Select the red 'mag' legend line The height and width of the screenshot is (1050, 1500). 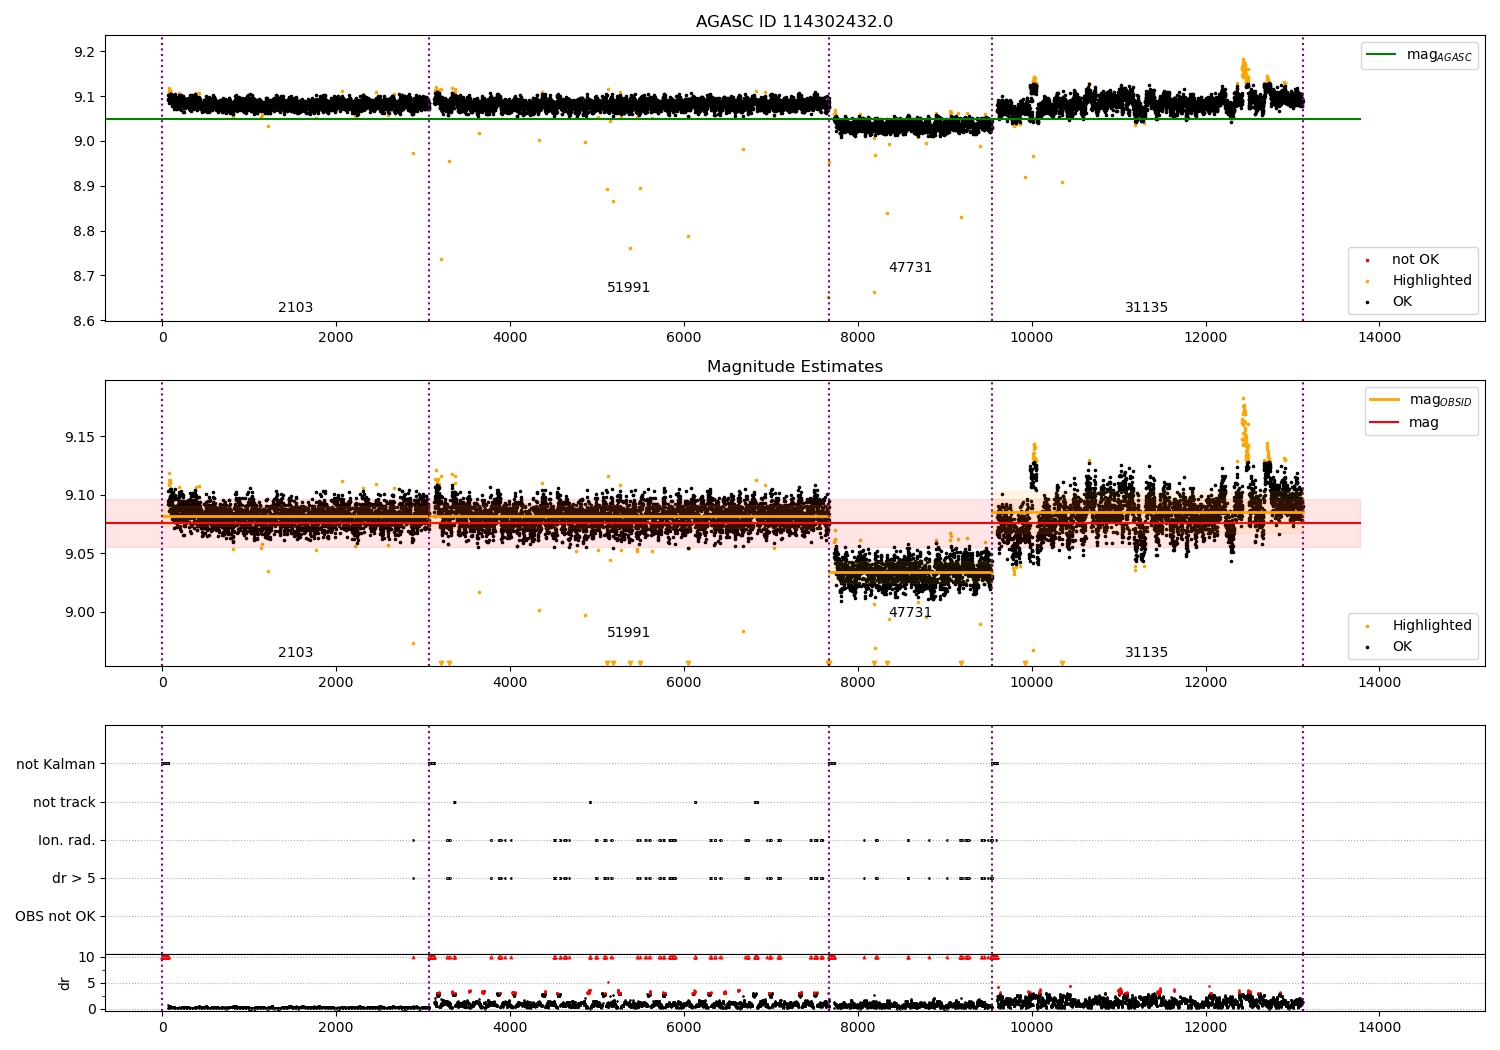pos(1385,422)
